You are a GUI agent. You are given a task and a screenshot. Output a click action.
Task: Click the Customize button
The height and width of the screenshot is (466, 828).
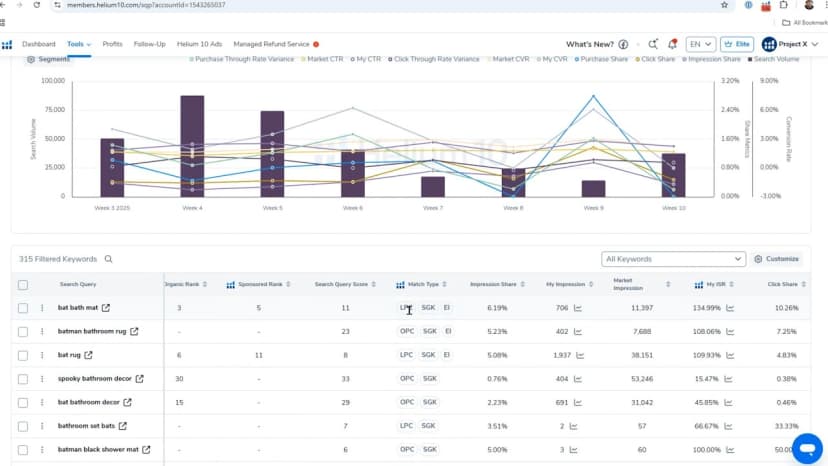point(776,259)
